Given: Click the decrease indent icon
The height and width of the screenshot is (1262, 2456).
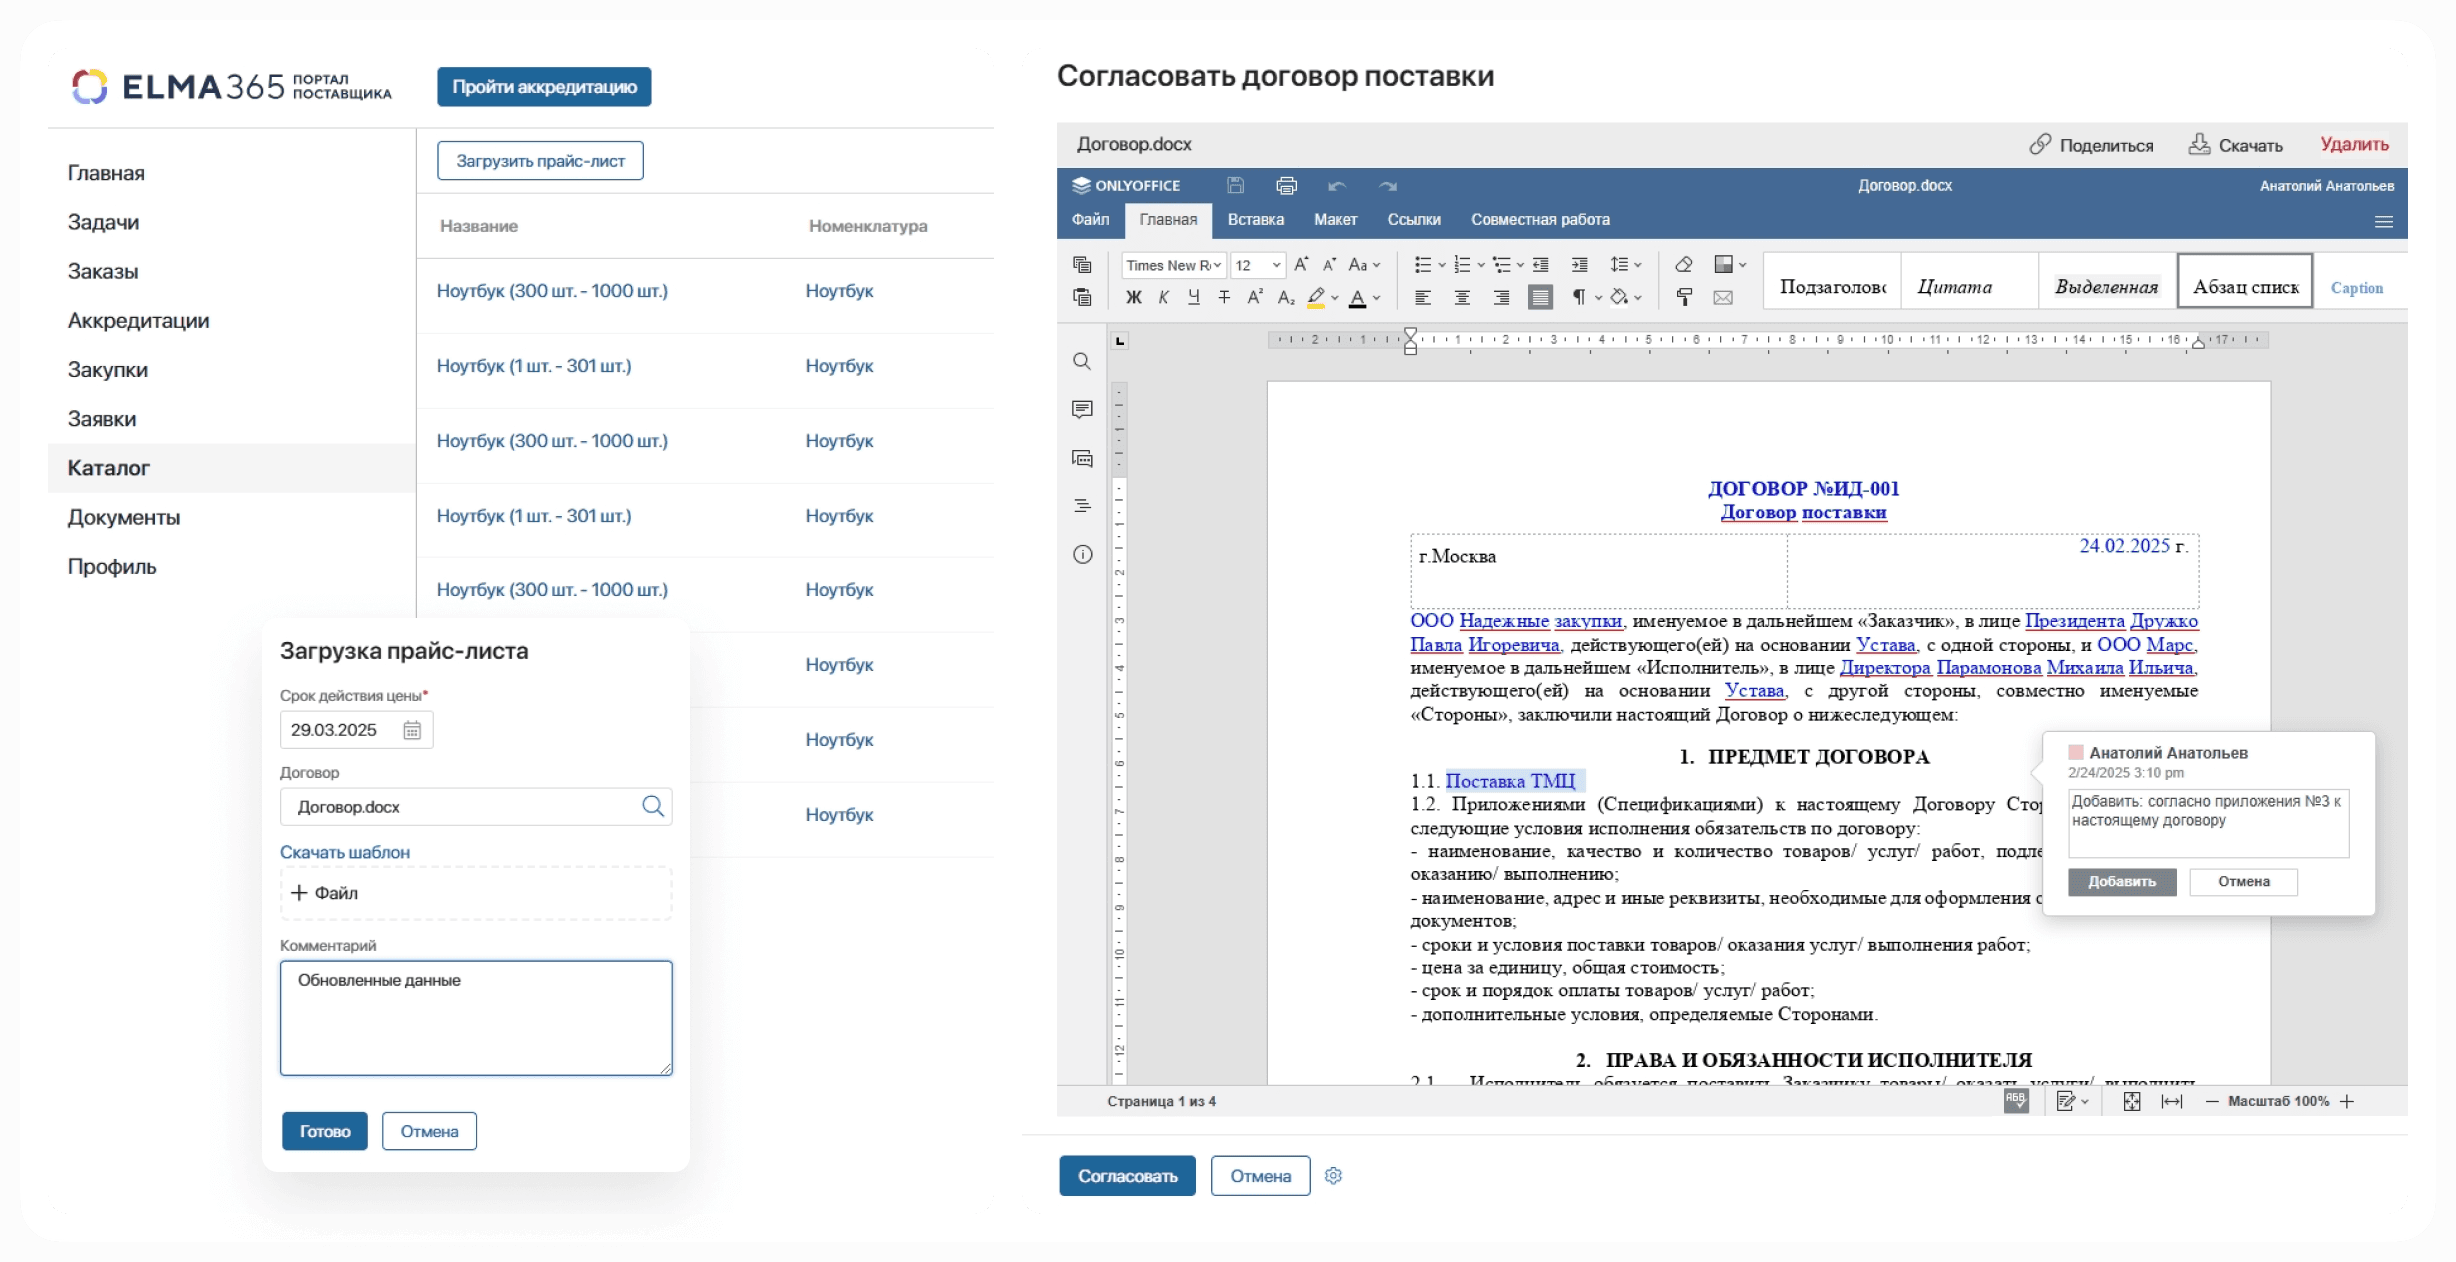Looking at the screenshot, I should click(x=1541, y=264).
